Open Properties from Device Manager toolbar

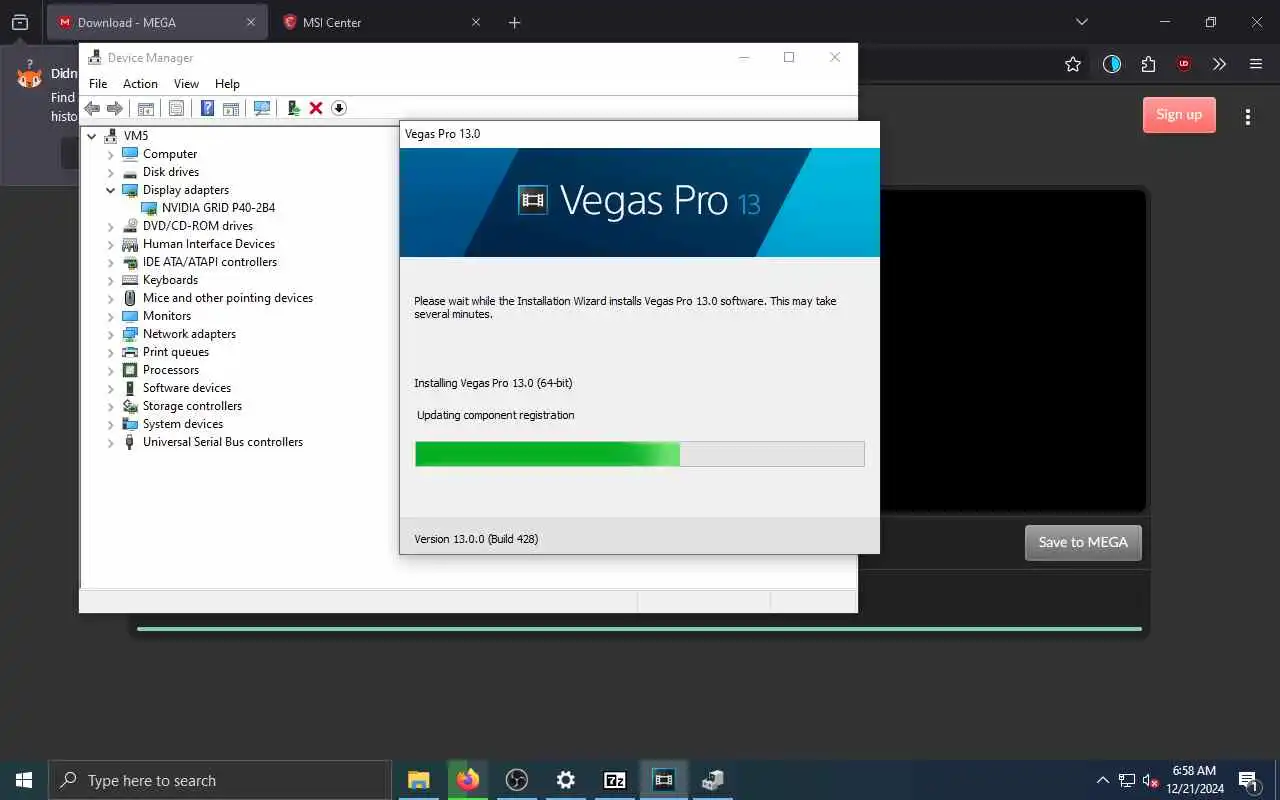point(176,108)
